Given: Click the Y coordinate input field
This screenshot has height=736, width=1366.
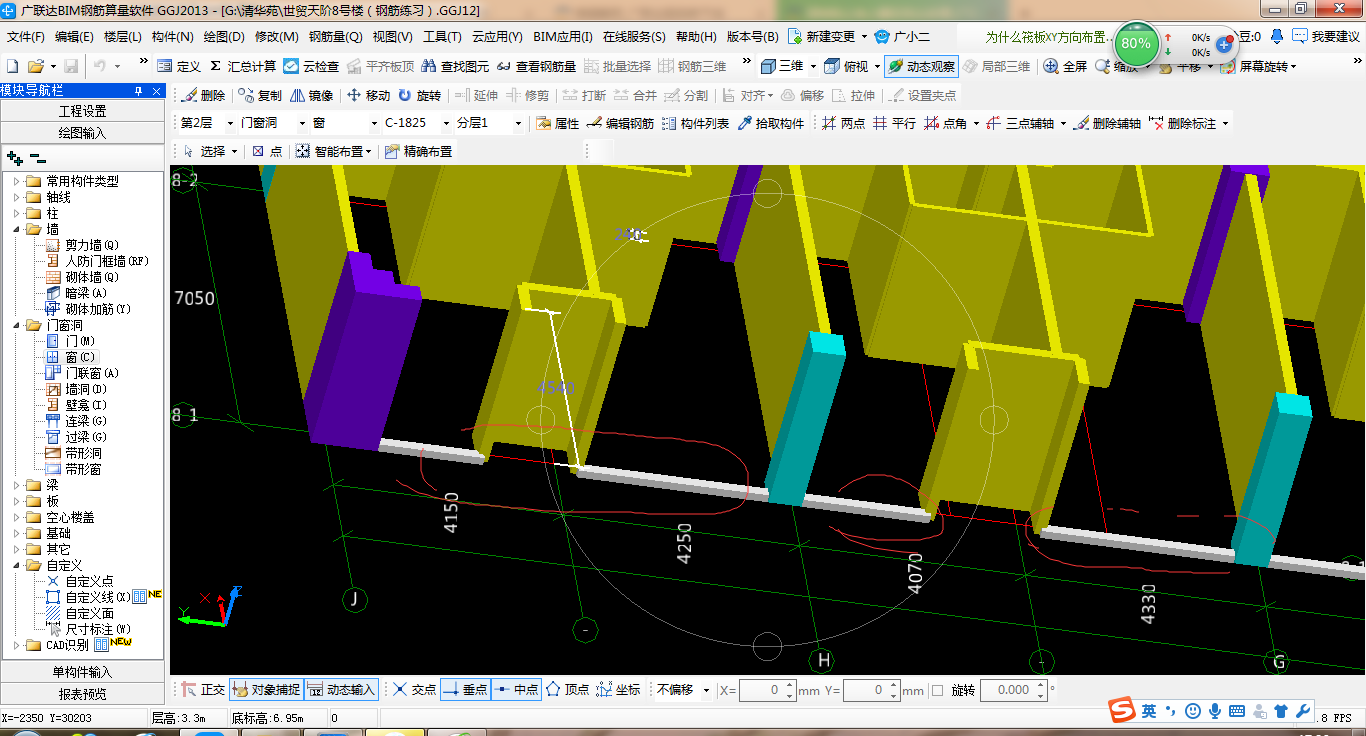Looking at the screenshot, I should tap(871, 690).
